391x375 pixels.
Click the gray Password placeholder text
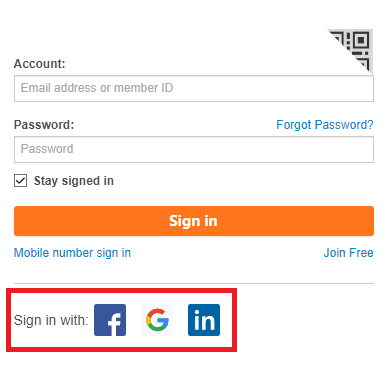click(x=47, y=149)
